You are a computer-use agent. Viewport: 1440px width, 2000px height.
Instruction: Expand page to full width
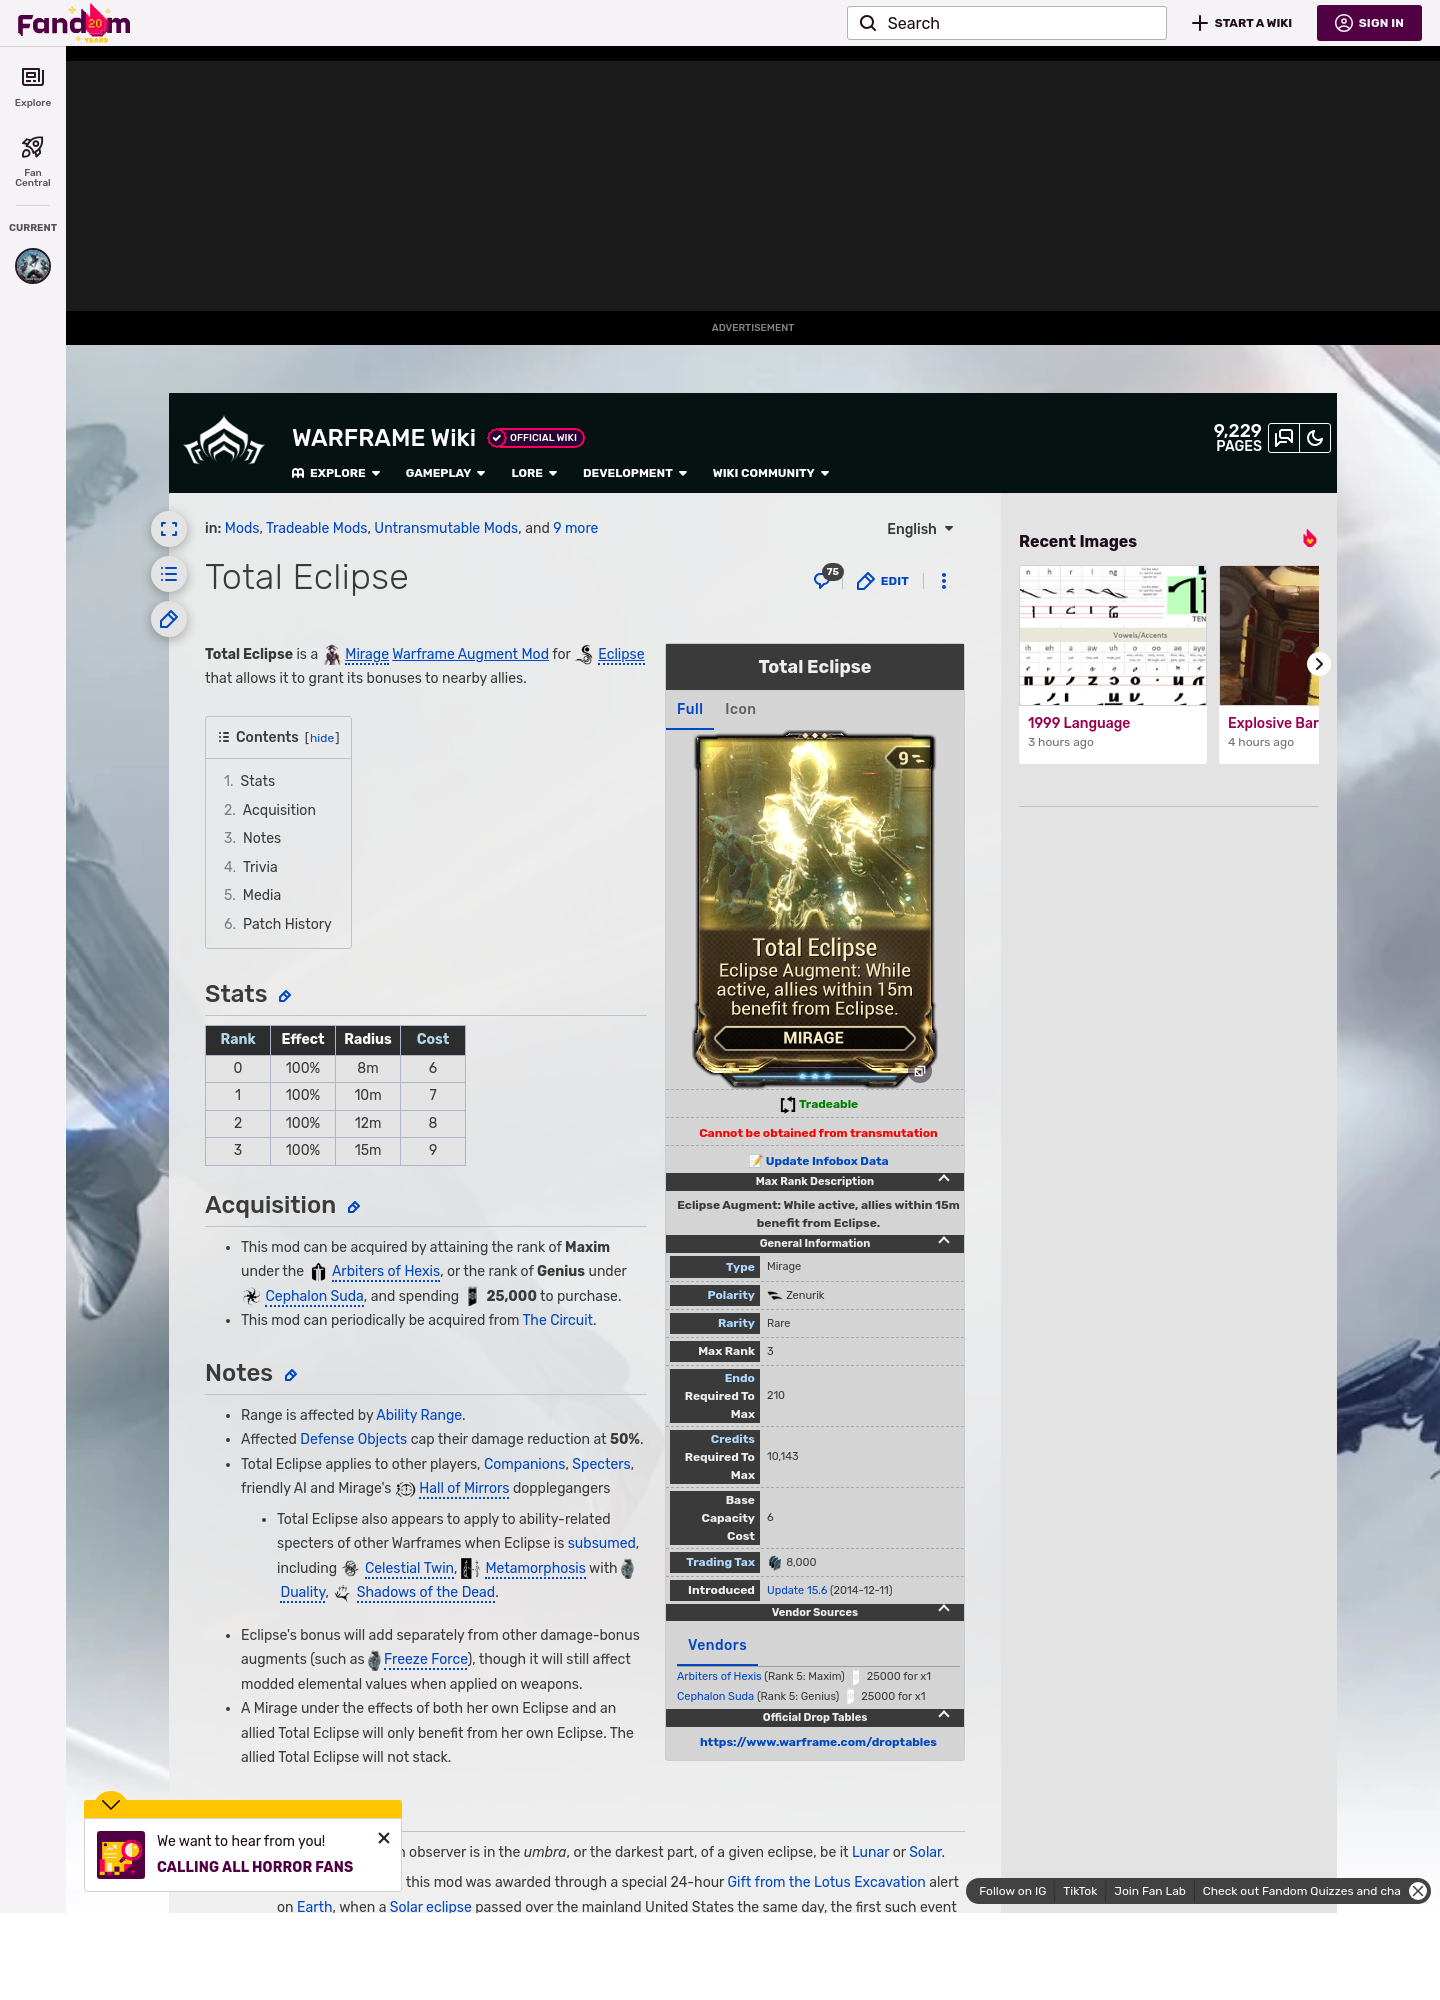pos(169,529)
